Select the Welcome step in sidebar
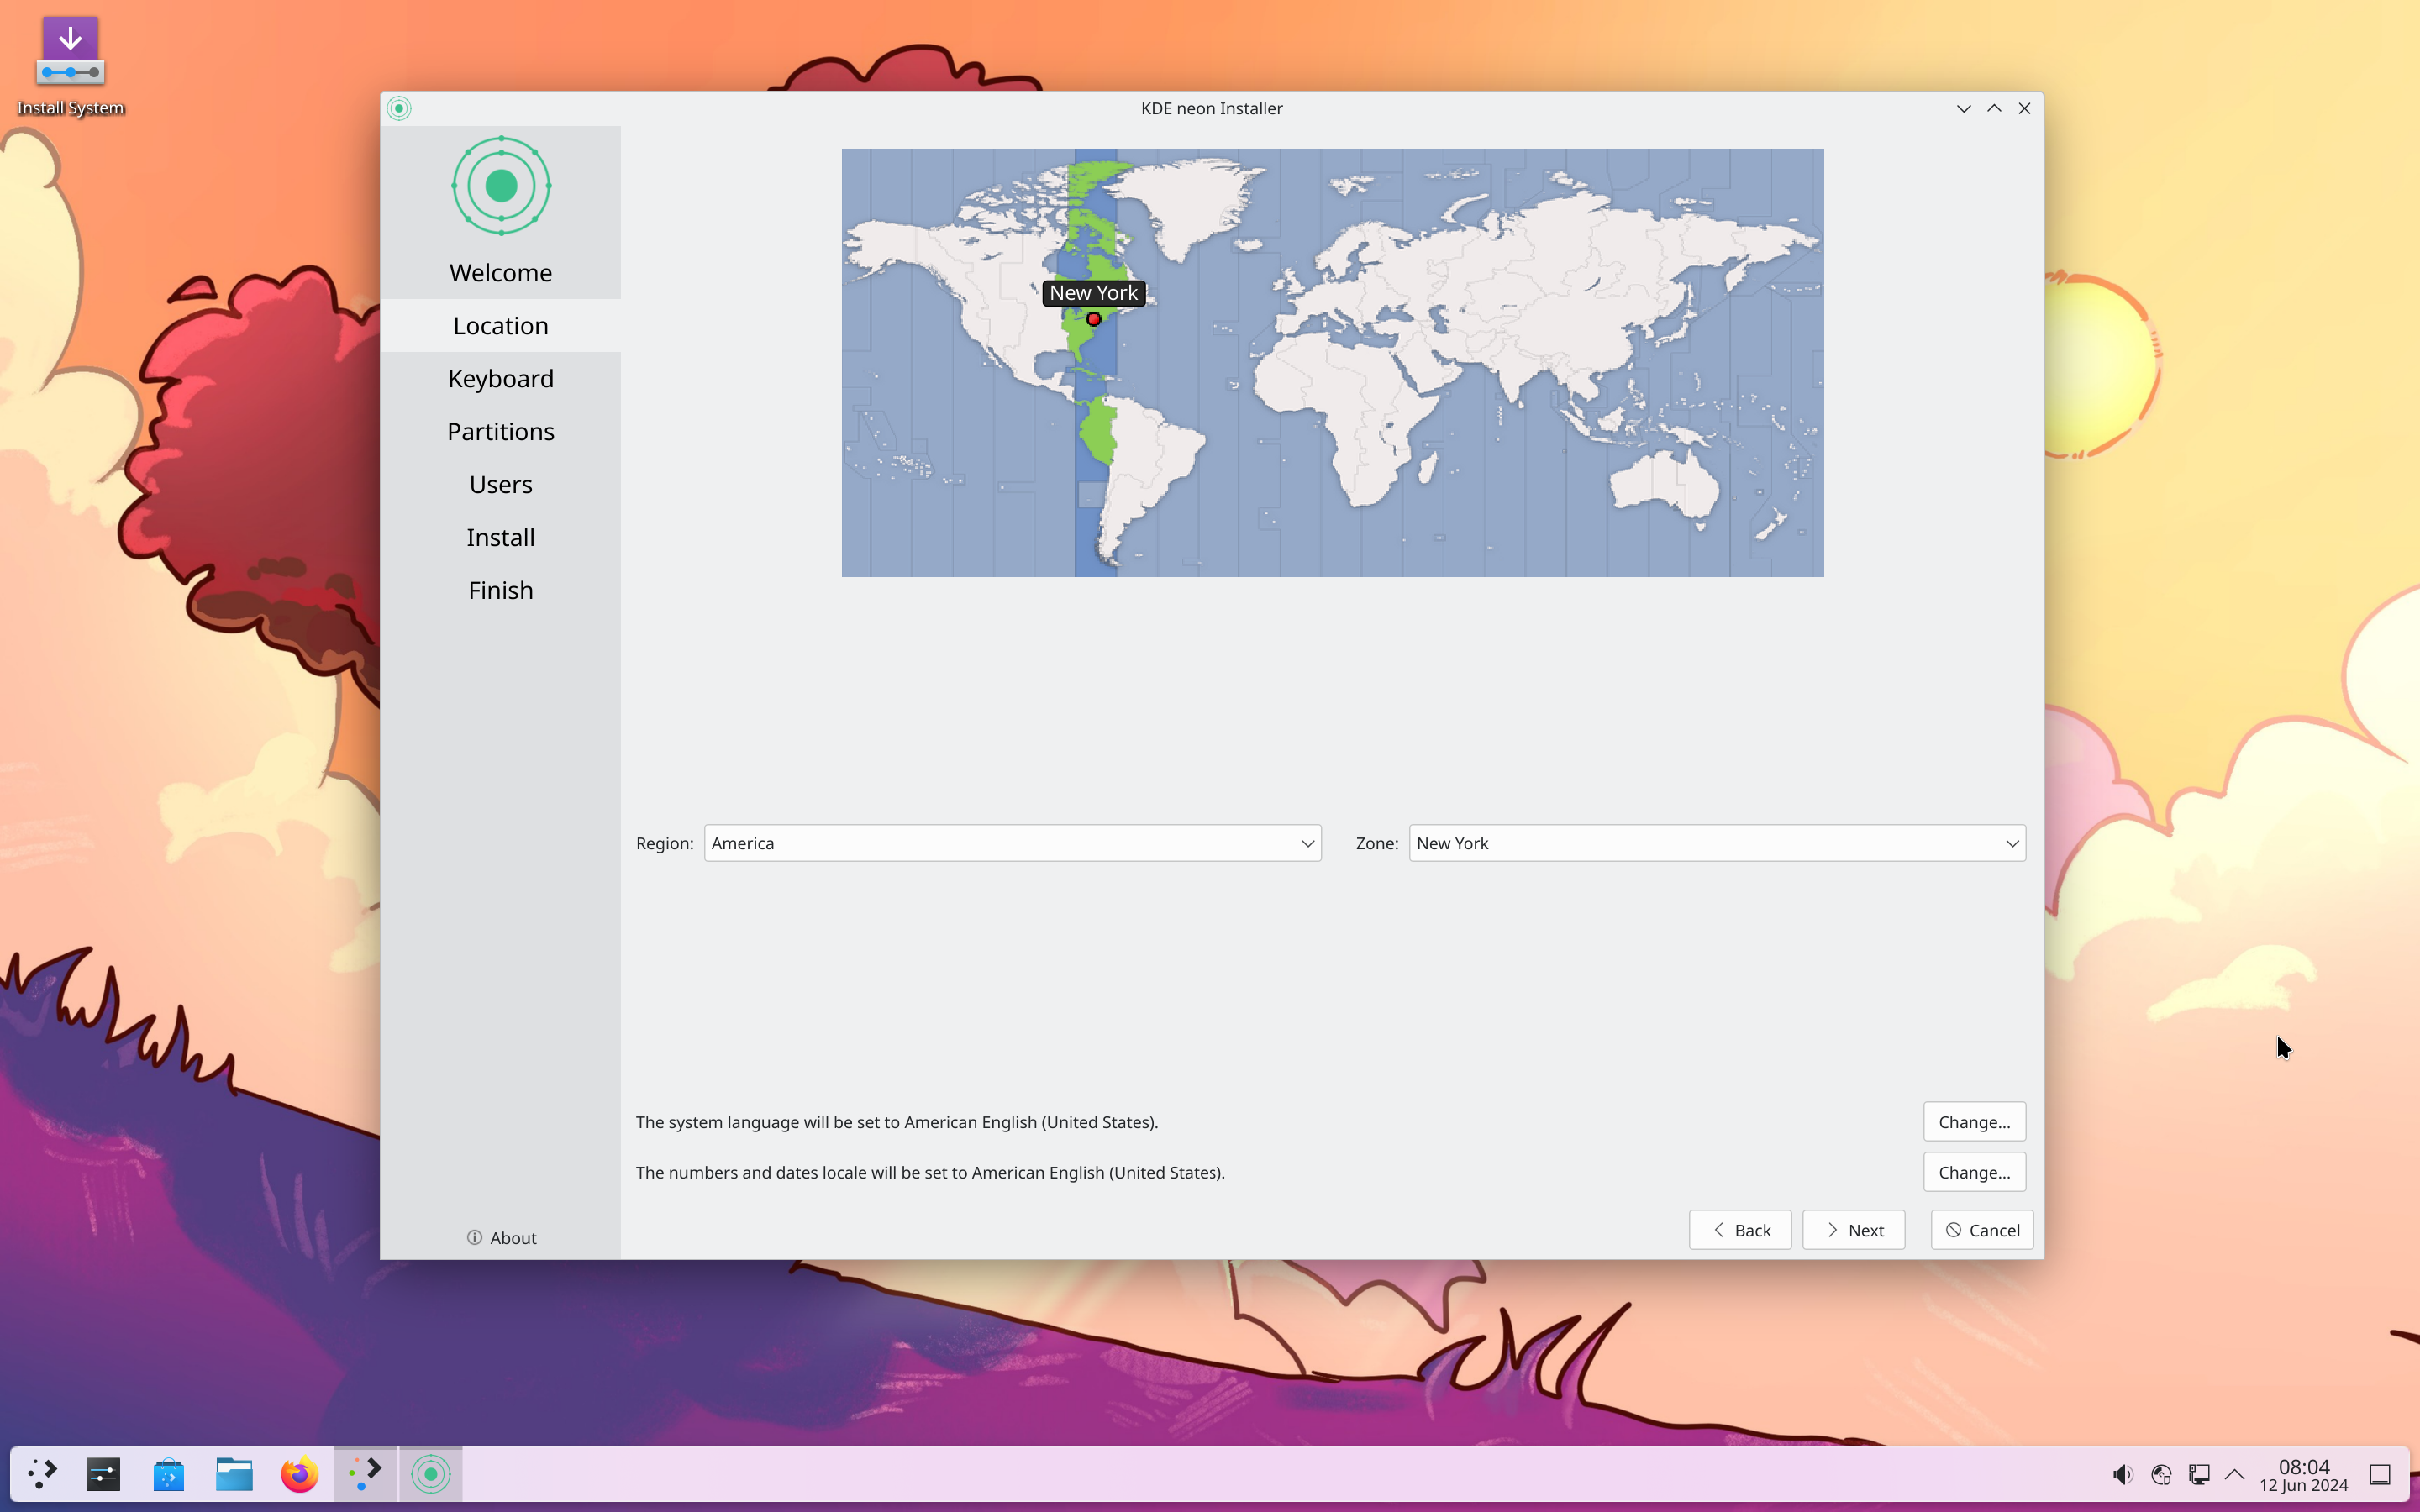Viewport: 2420px width, 1512px height. (x=500, y=272)
